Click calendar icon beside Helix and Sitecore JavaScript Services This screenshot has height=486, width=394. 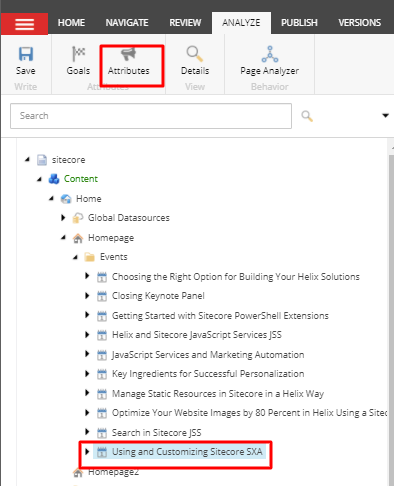coord(102,335)
